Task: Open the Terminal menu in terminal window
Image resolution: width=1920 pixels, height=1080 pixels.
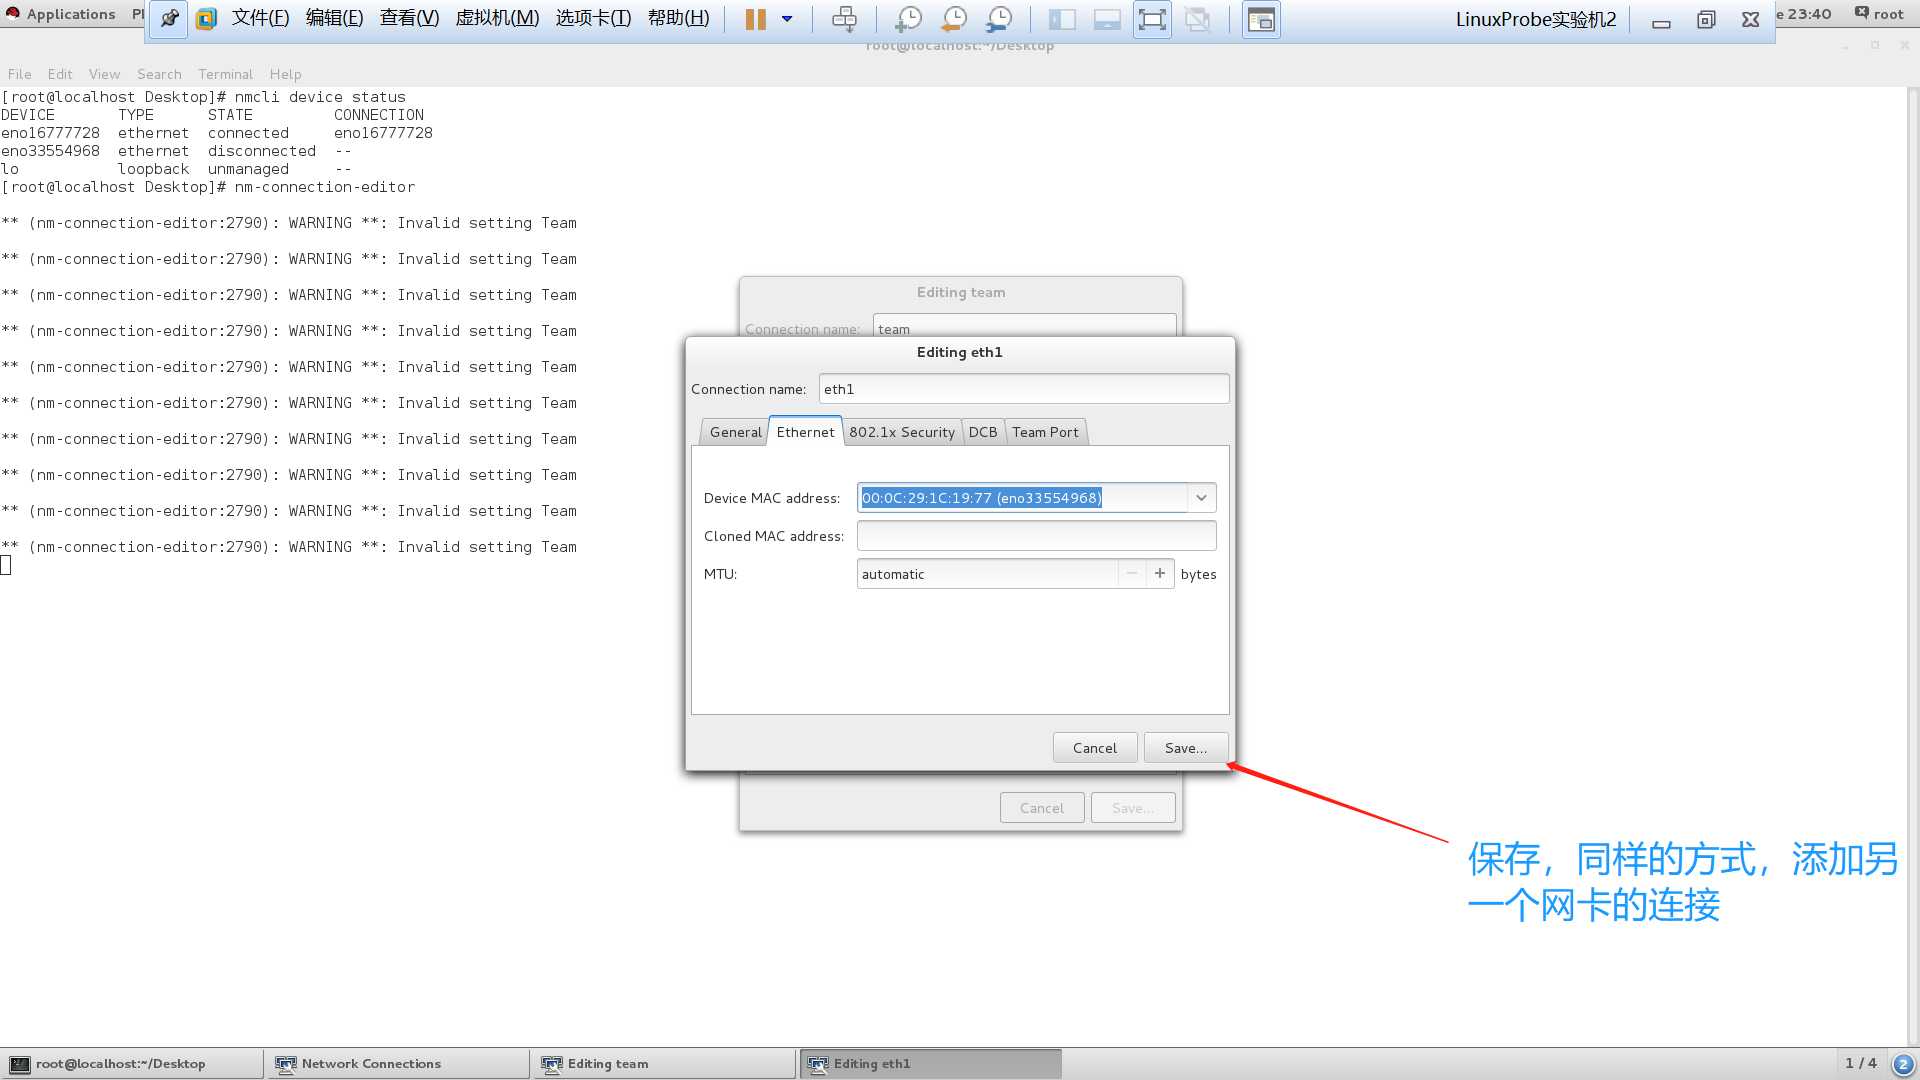Action: 225,74
